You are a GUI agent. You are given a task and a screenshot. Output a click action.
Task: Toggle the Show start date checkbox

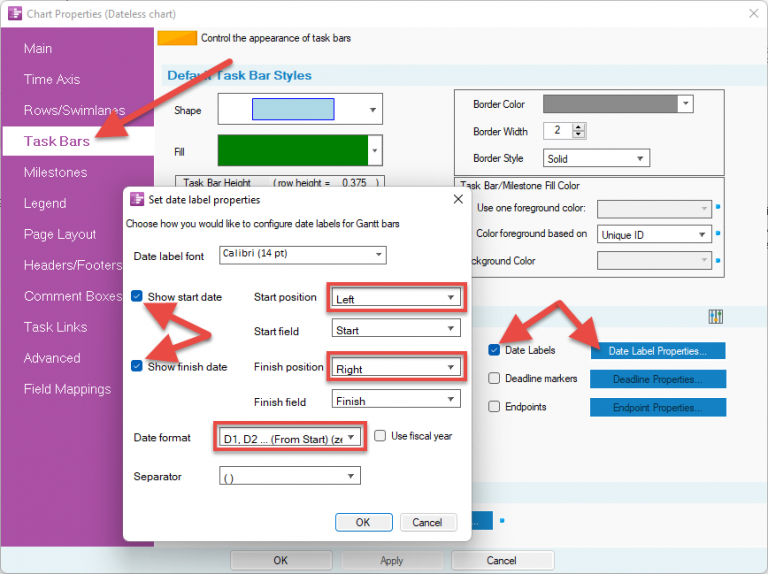[137, 297]
